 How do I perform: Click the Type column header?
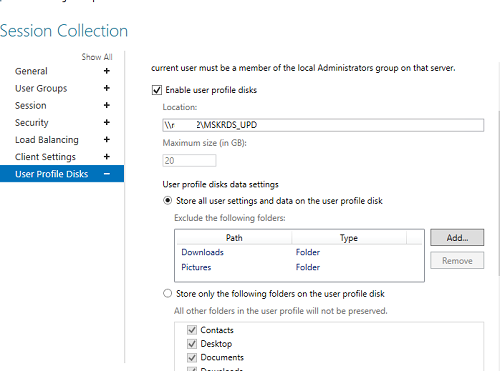click(x=349, y=238)
